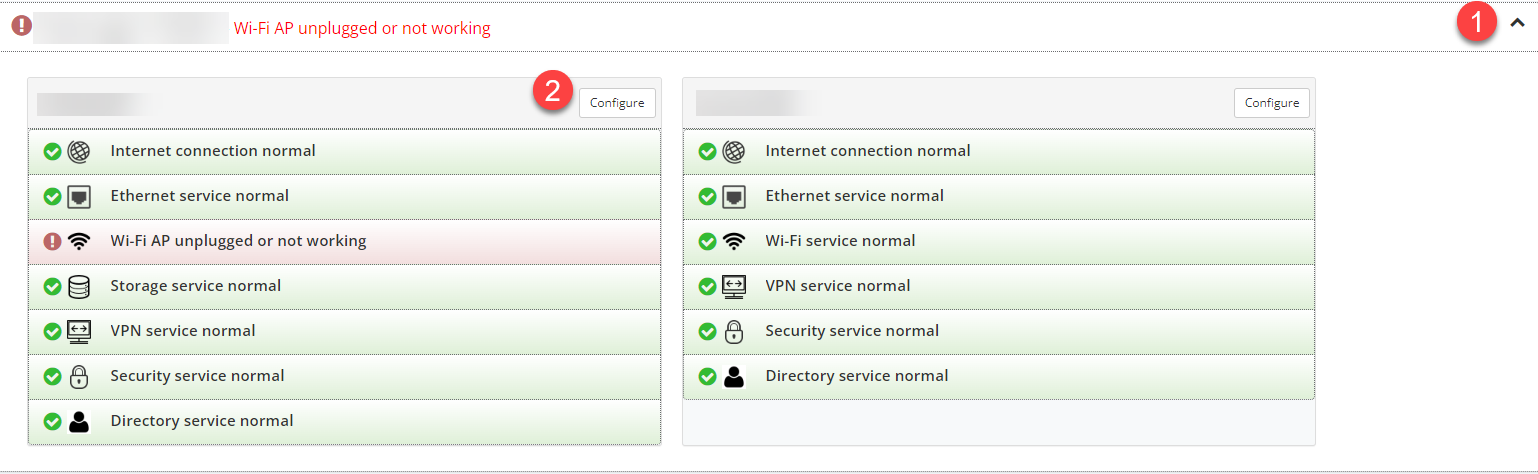Click the red warning icon on the Wi-Fi AP row

[x=53, y=242]
